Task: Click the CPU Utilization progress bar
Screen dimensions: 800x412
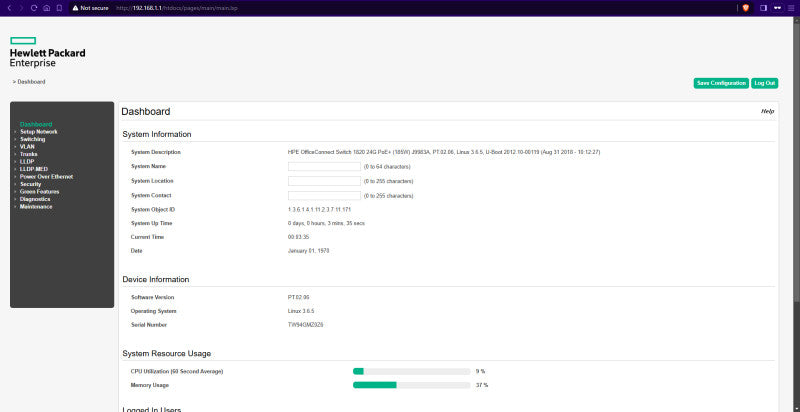Action: pyautogui.click(x=411, y=371)
